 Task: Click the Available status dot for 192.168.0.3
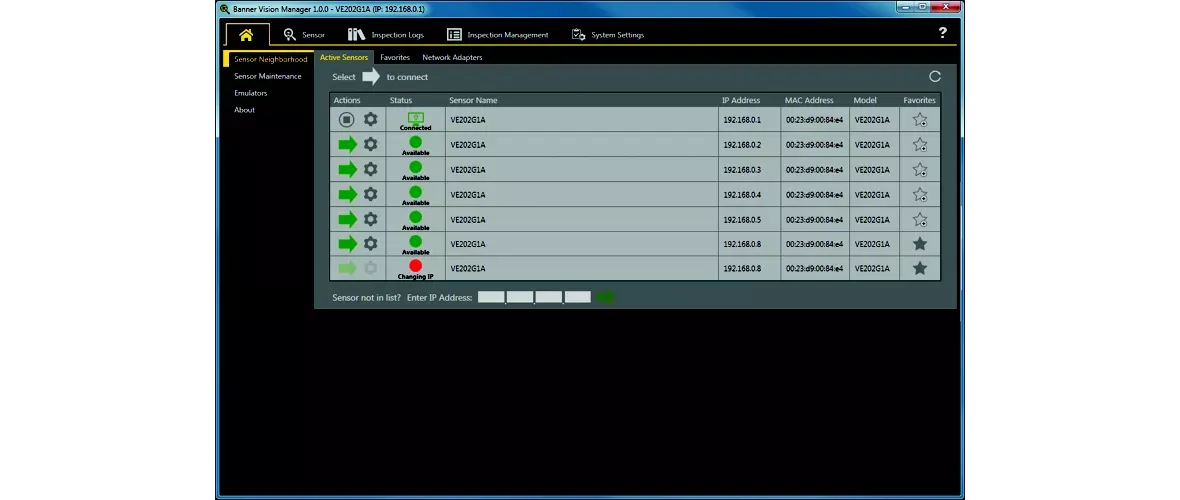point(415,166)
